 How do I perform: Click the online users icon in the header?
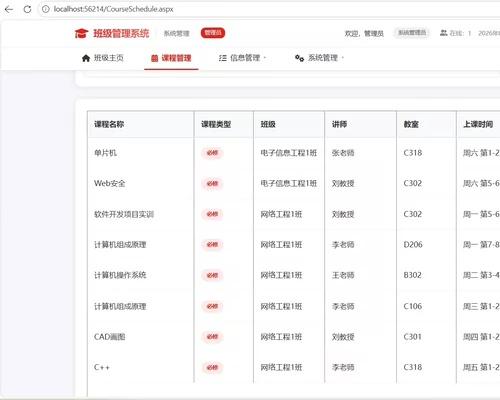pos(443,33)
